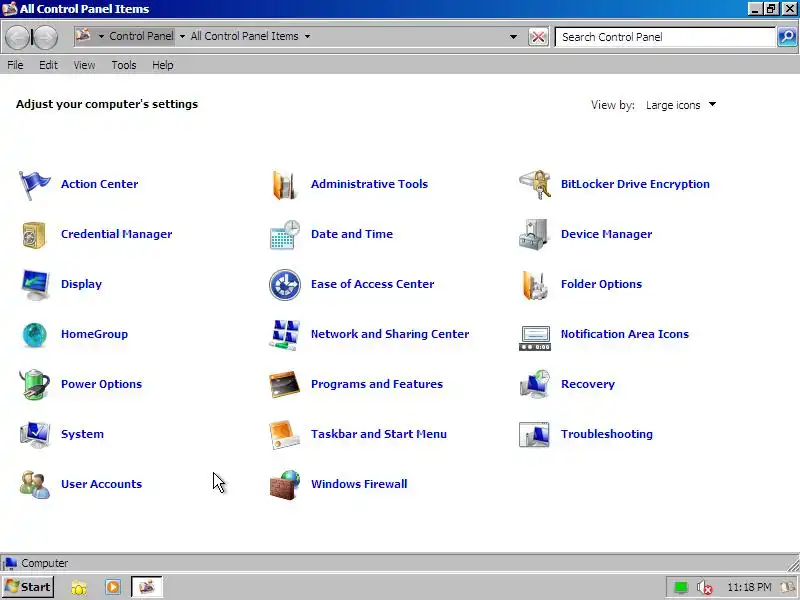Click the Notification Area Icons icon
This screenshot has height=600, width=800.
(535, 338)
